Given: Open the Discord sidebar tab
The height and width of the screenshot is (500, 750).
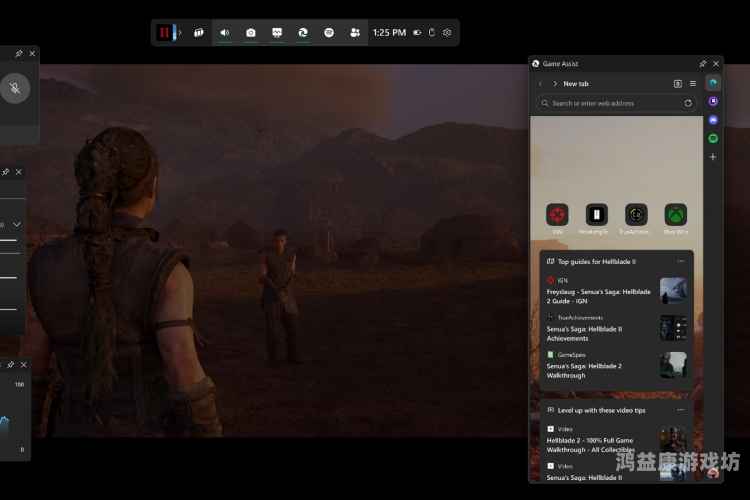Looking at the screenshot, I should (713, 120).
